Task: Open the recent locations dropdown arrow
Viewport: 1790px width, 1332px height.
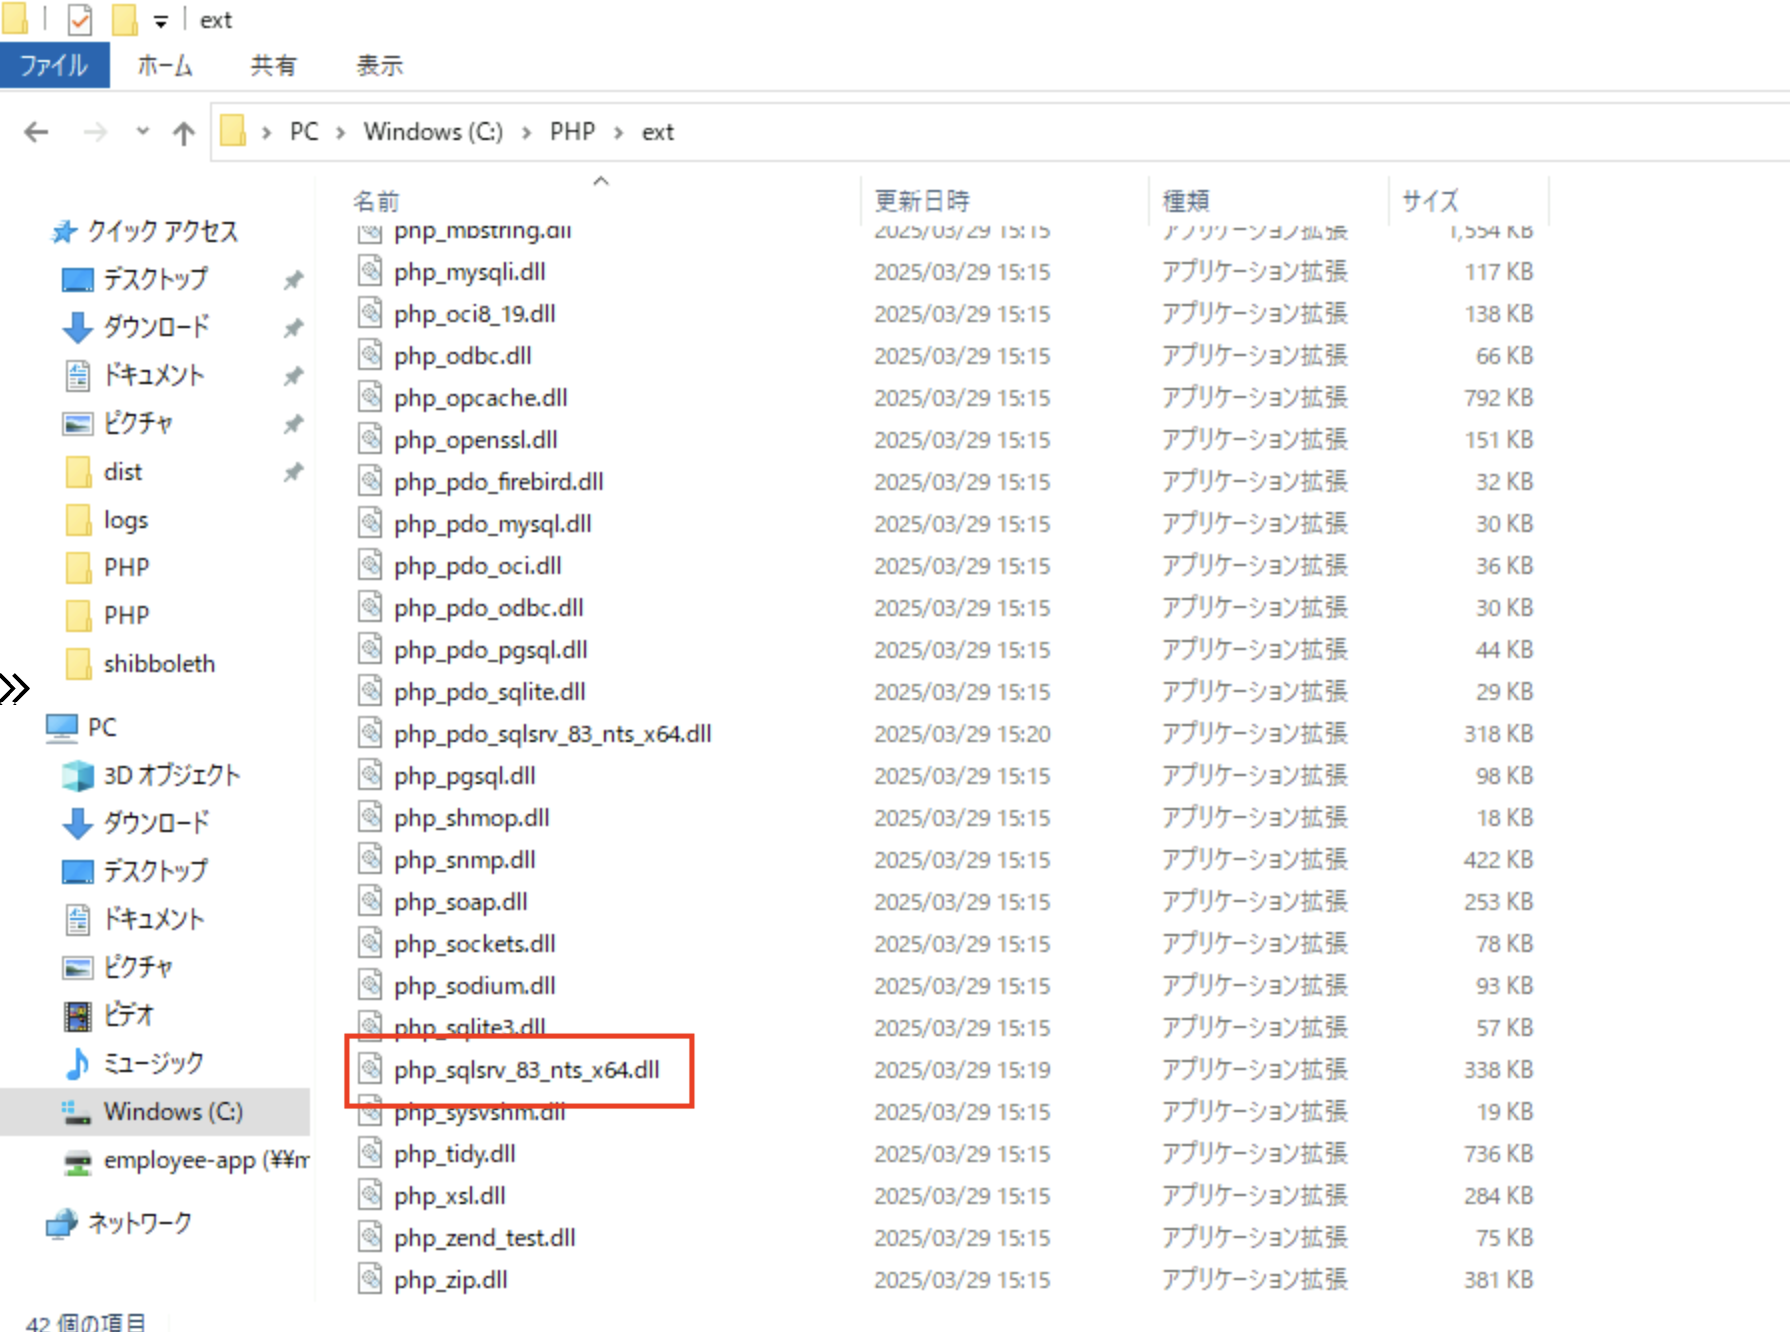Action: 143,131
